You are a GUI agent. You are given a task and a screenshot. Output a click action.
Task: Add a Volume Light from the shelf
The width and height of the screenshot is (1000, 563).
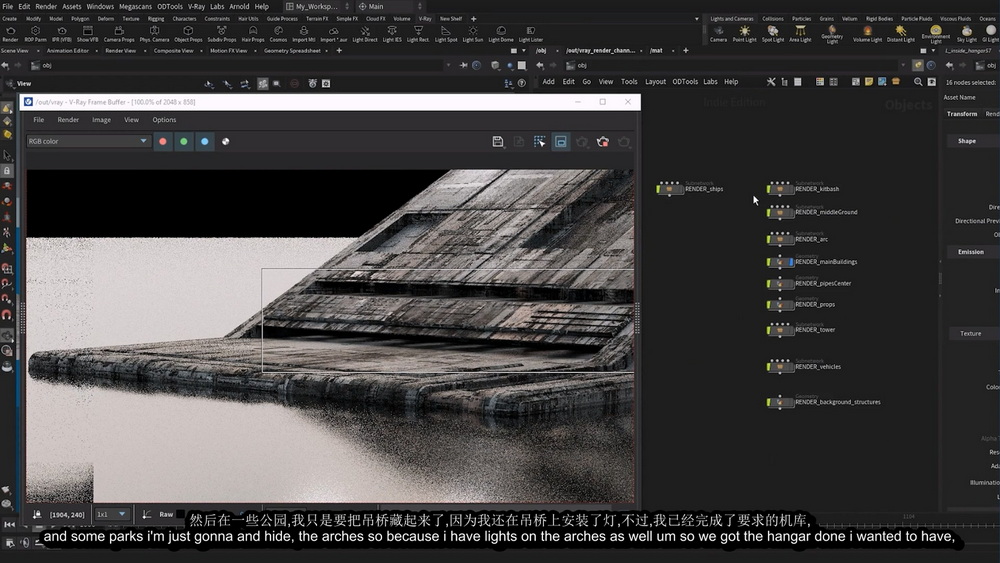(x=867, y=34)
